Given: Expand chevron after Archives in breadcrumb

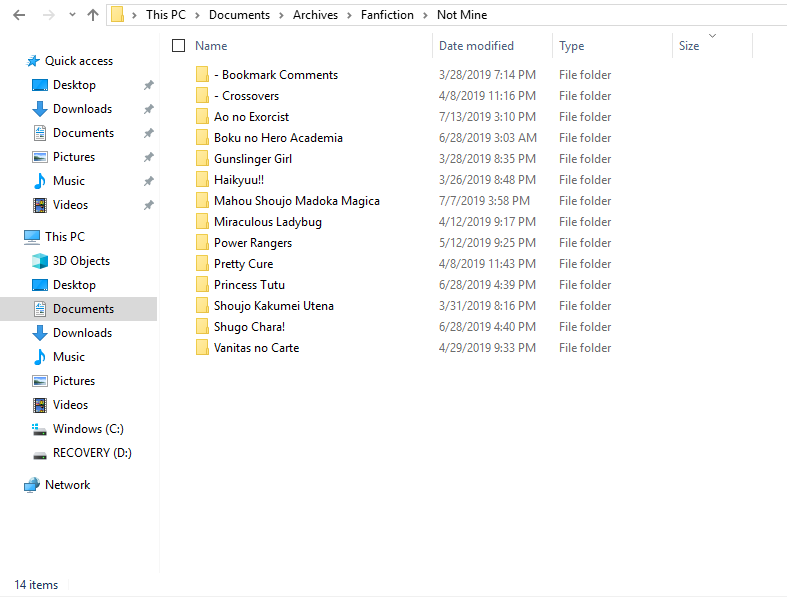Looking at the screenshot, I should (349, 16).
